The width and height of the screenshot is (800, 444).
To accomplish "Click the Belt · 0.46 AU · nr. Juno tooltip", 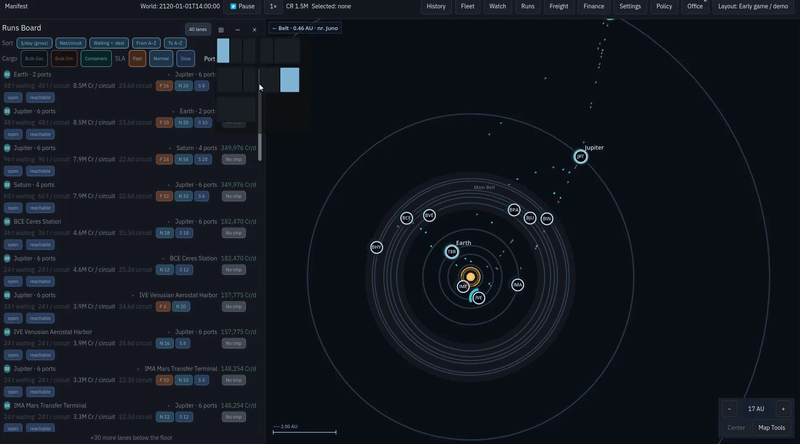I will (x=305, y=29).
